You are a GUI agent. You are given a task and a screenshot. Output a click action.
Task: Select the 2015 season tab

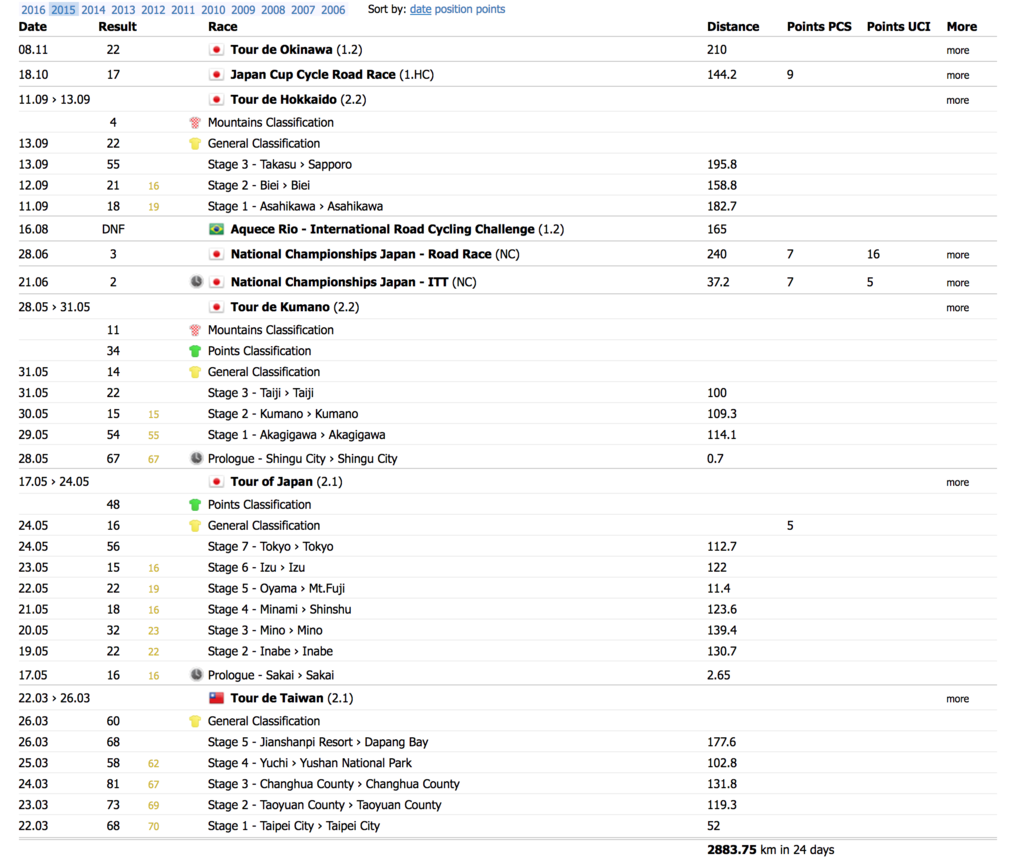coord(63,10)
